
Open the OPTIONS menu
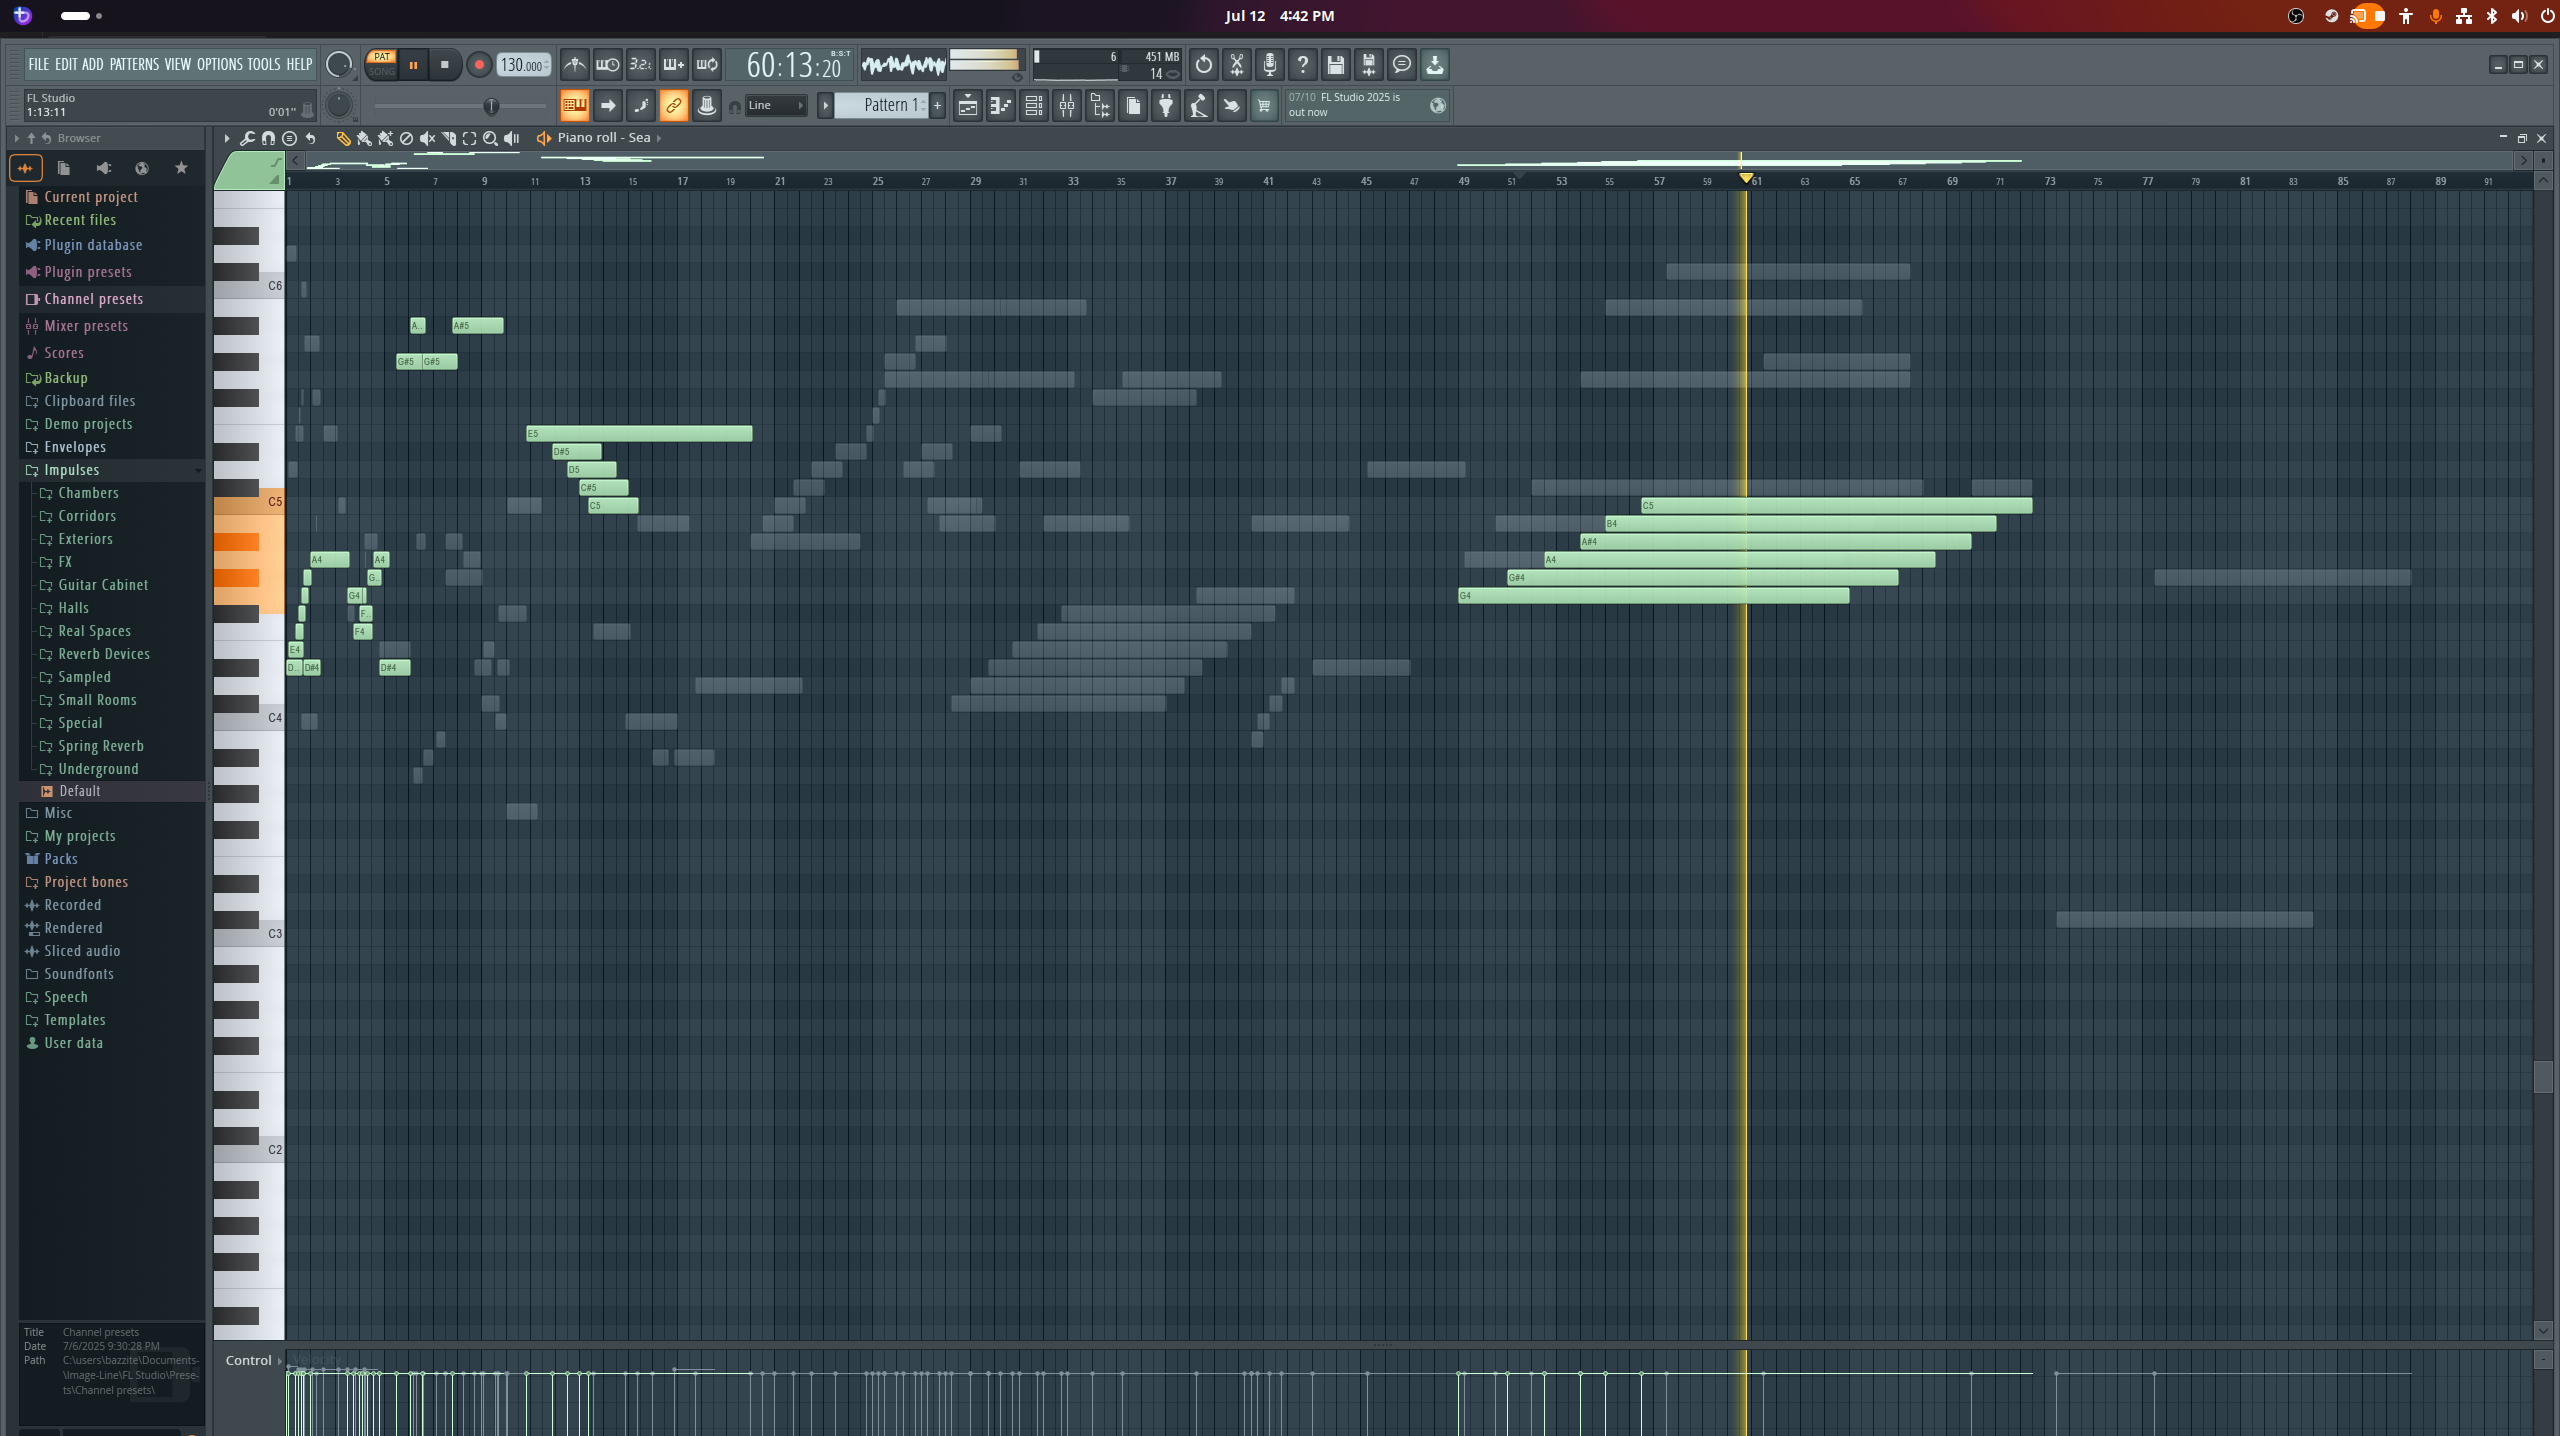click(x=219, y=64)
